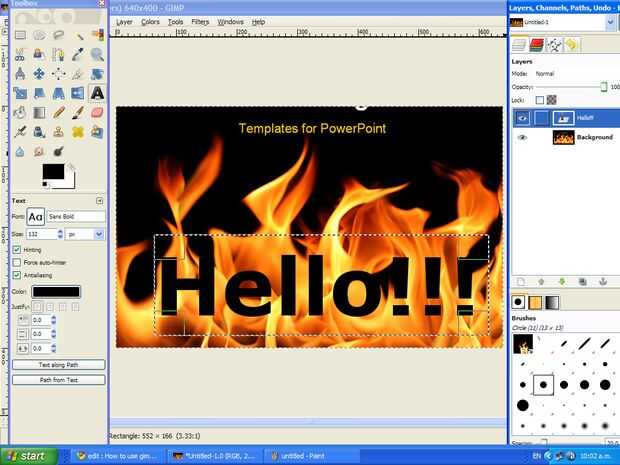Open the Filters menu

coord(200,22)
